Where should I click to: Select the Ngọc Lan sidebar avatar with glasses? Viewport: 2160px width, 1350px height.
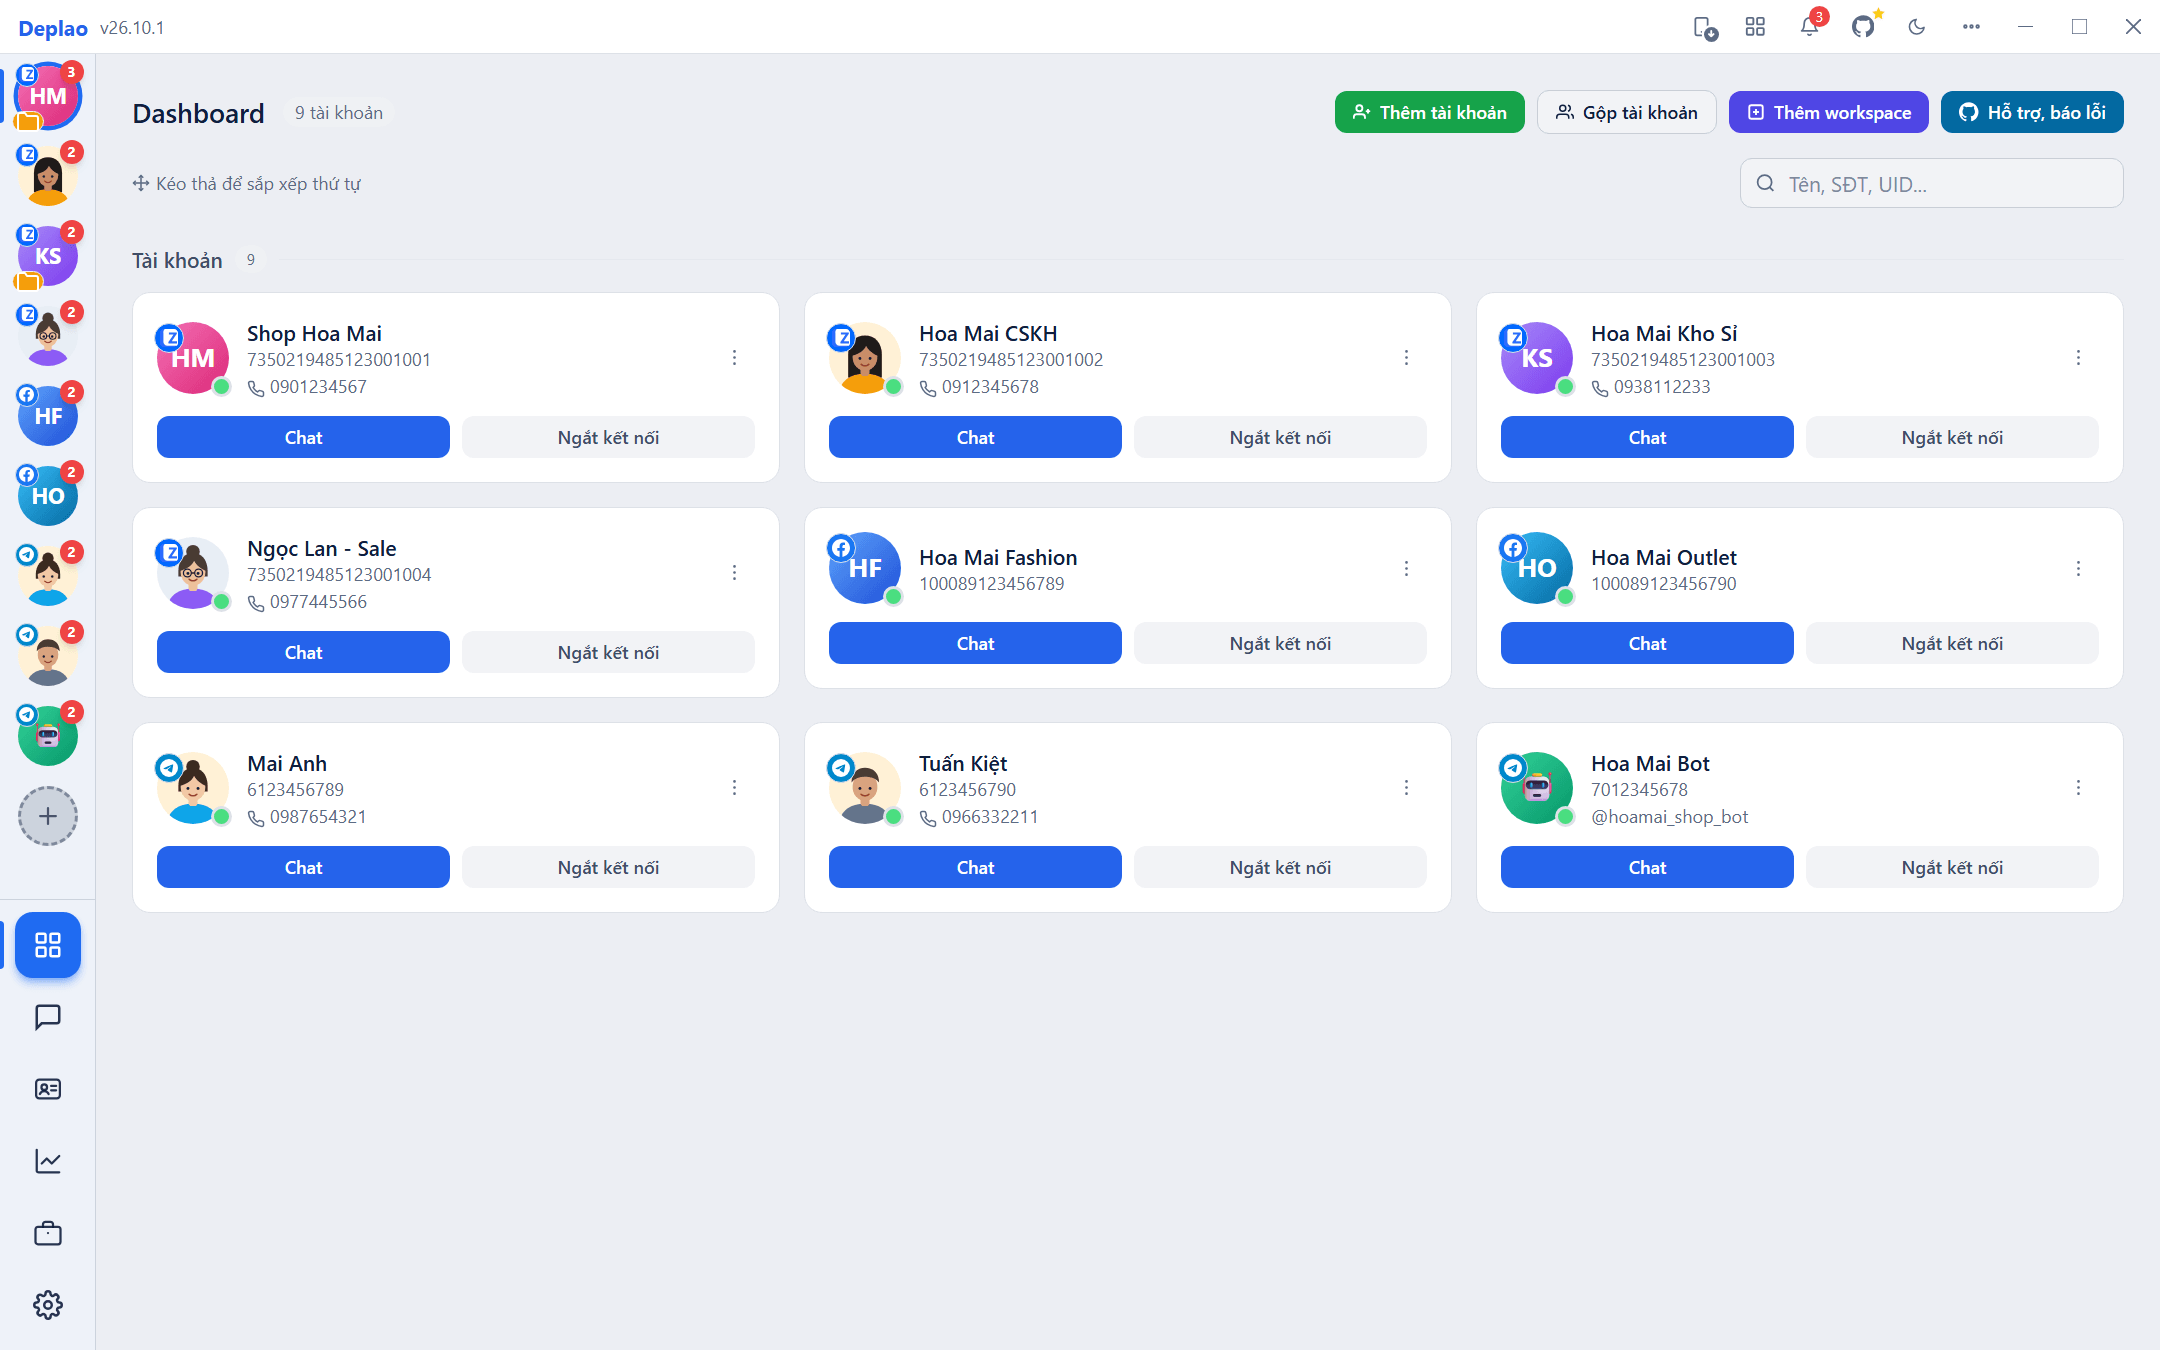point(48,336)
